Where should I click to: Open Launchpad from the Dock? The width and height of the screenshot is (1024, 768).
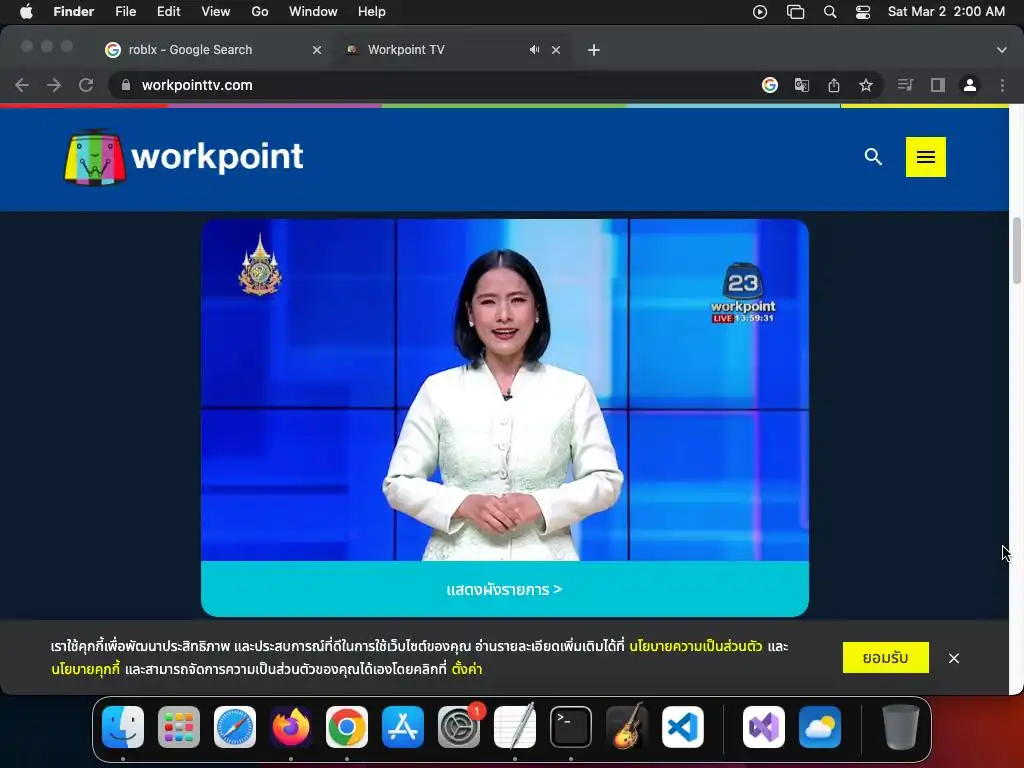click(x=179, y=727)
